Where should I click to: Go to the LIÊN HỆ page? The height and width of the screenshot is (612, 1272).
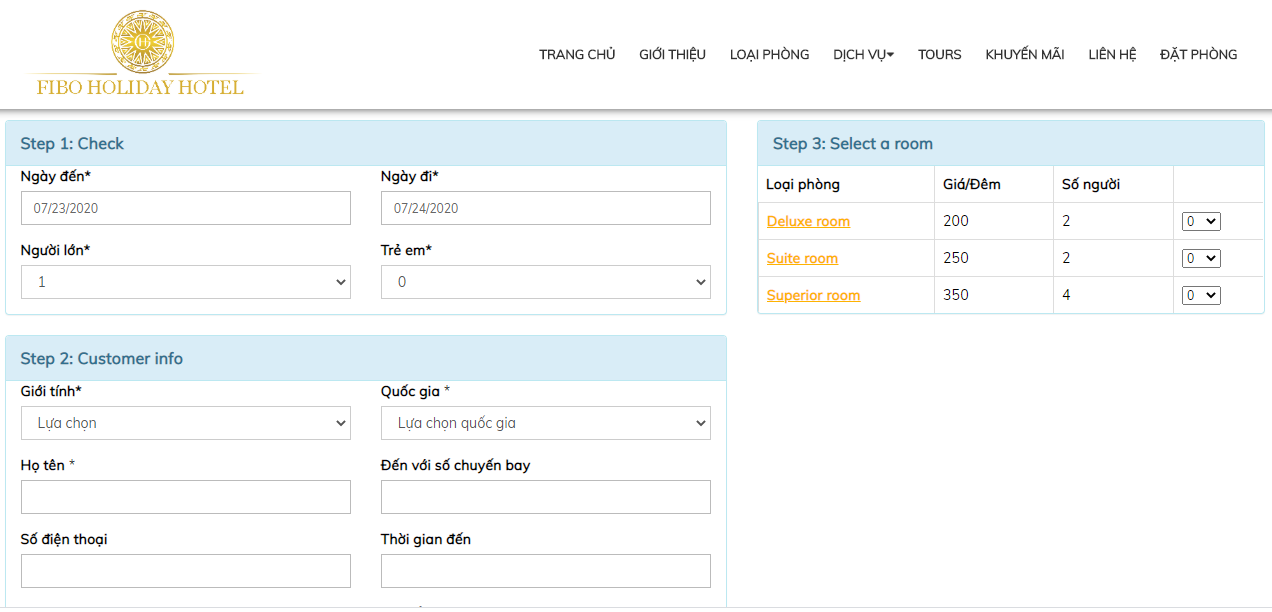[x=1112, y=55]
